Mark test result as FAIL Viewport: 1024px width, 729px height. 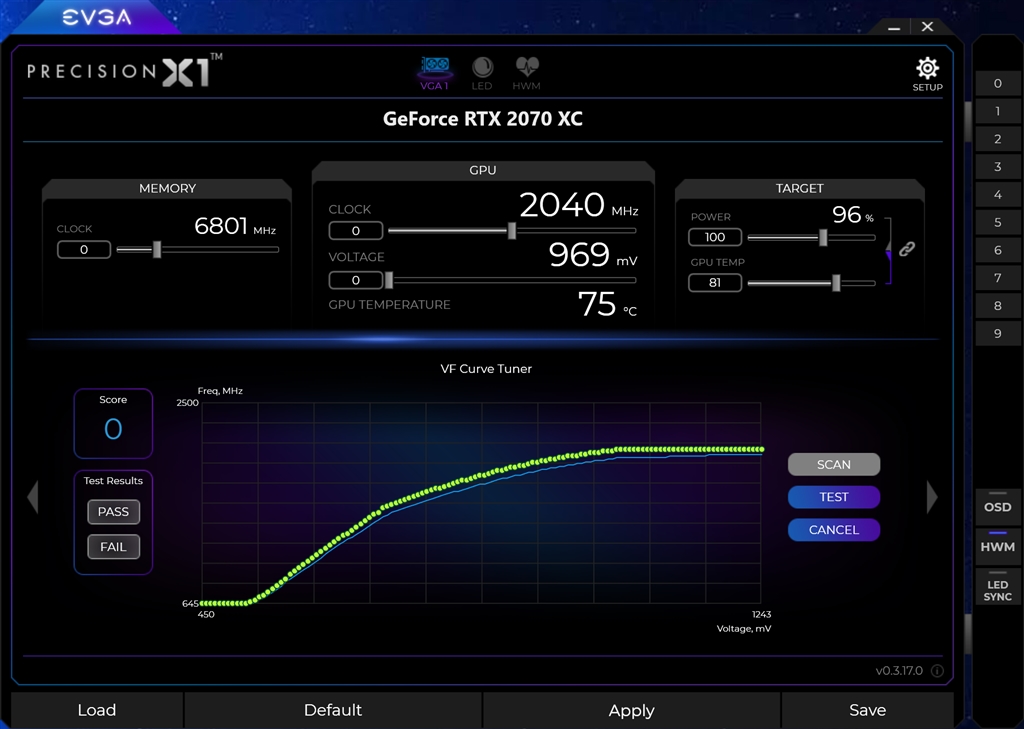(x=114, y=547)
